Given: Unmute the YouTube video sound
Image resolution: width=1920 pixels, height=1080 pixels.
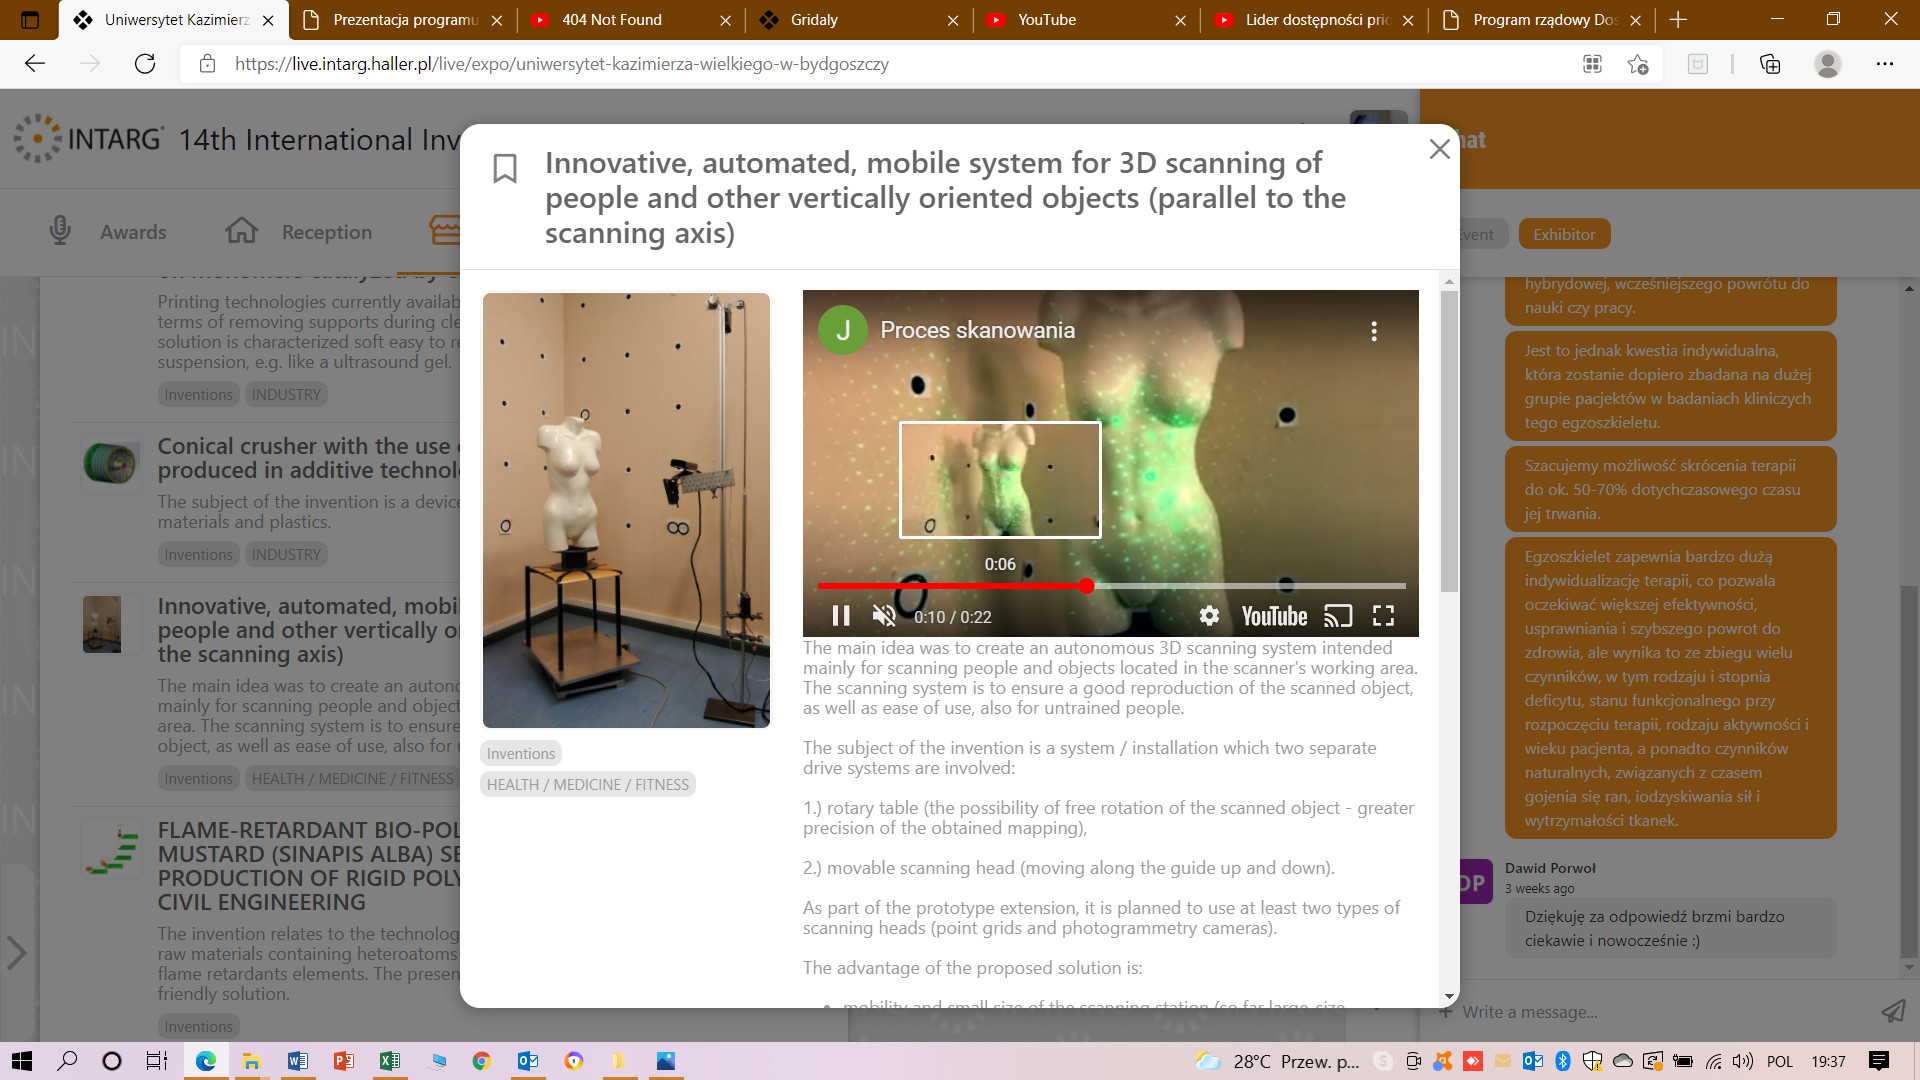Looking at the screenshot, I should (884, 616).
